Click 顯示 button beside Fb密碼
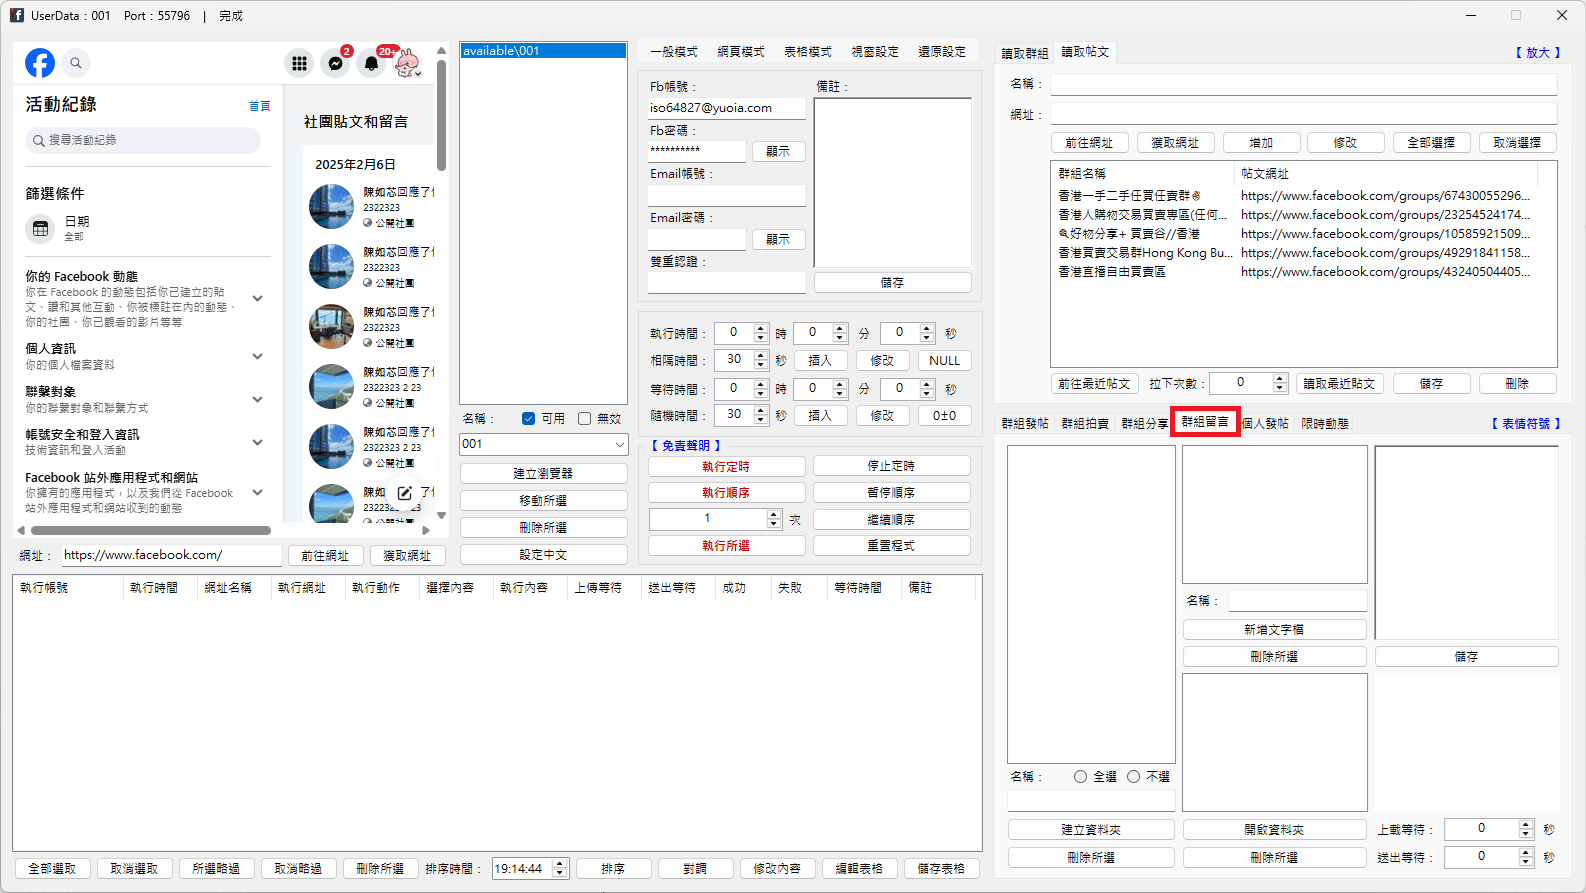Image resolution: width=1586 pixels, height=893 pixels. [x=778, y=151]
